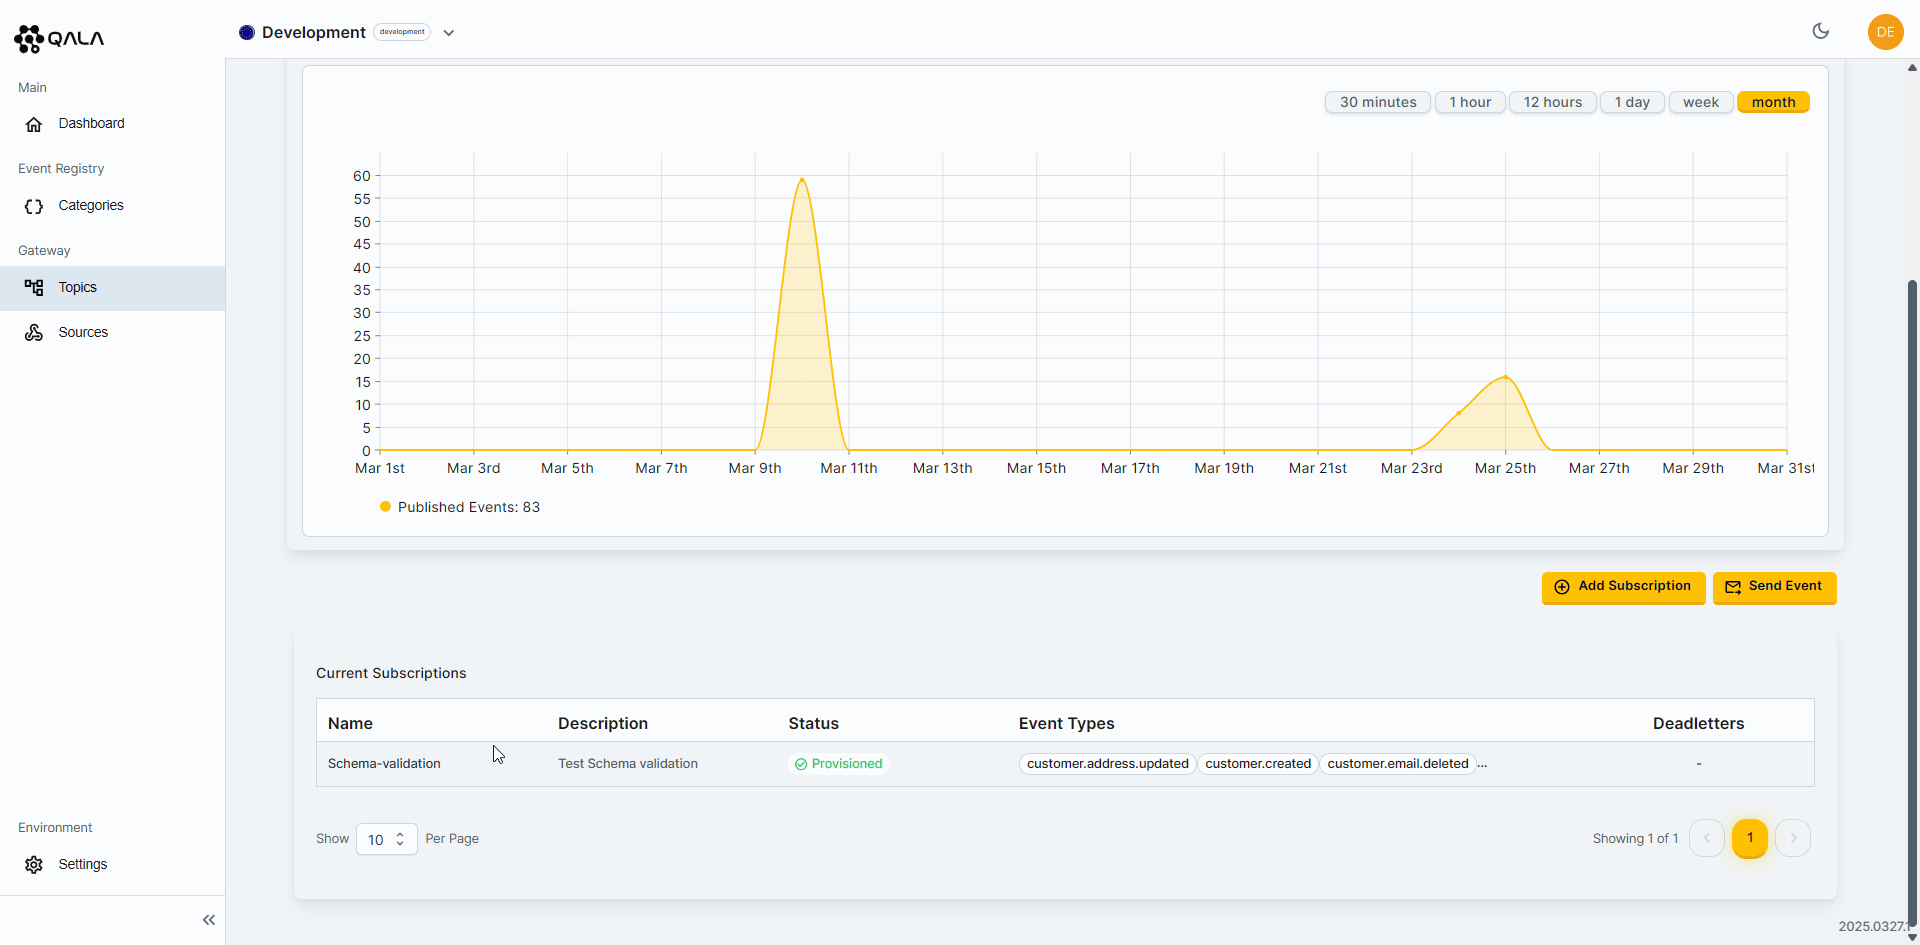Select the 12 hours range tab
This screenshot has height=945, width=1920.
tap(1552, 102)
